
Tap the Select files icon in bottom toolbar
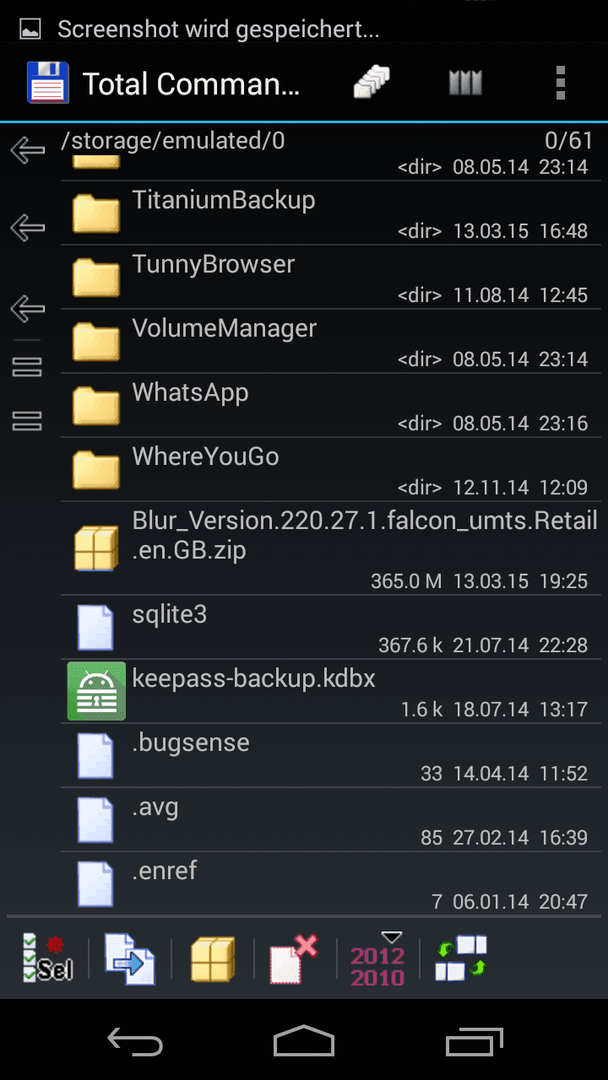pos(47,957)
